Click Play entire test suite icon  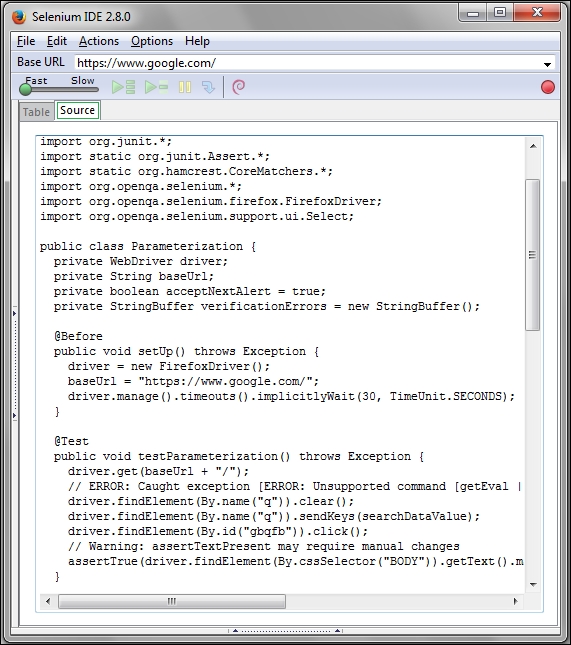click(x=124, y=87)
